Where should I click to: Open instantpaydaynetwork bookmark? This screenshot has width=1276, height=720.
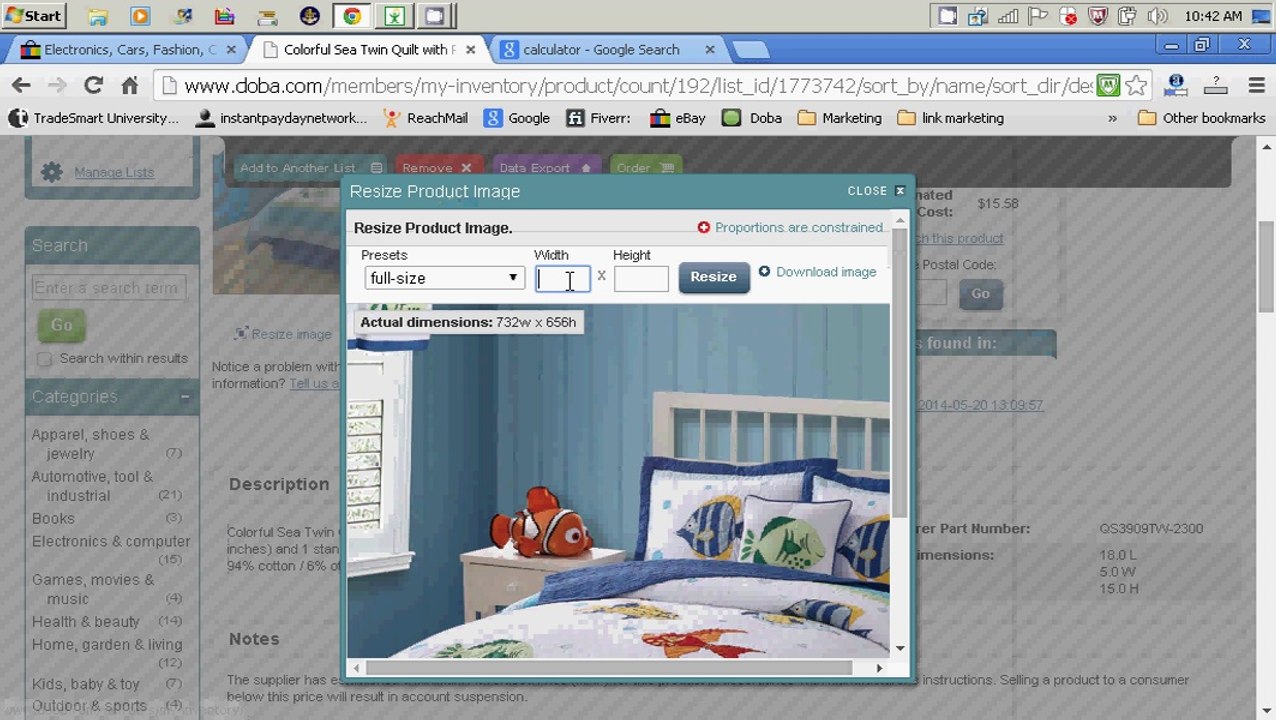coord(281,118)
